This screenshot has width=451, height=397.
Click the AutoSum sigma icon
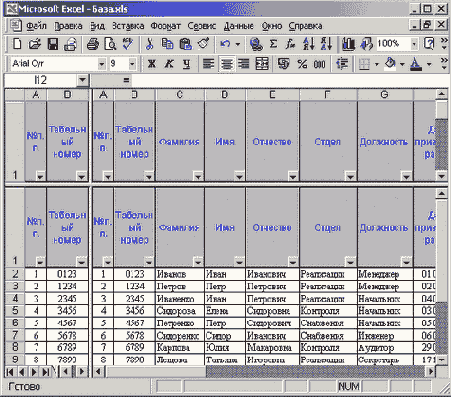point(273,44)
